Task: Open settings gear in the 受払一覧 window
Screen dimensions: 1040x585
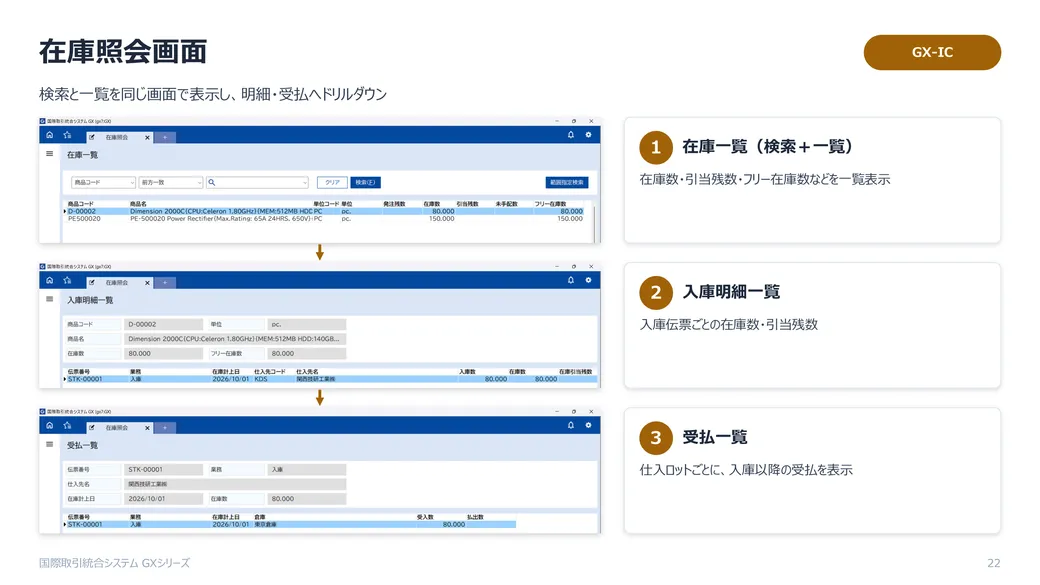Action: pyautogui.click(x=588, y=426)
